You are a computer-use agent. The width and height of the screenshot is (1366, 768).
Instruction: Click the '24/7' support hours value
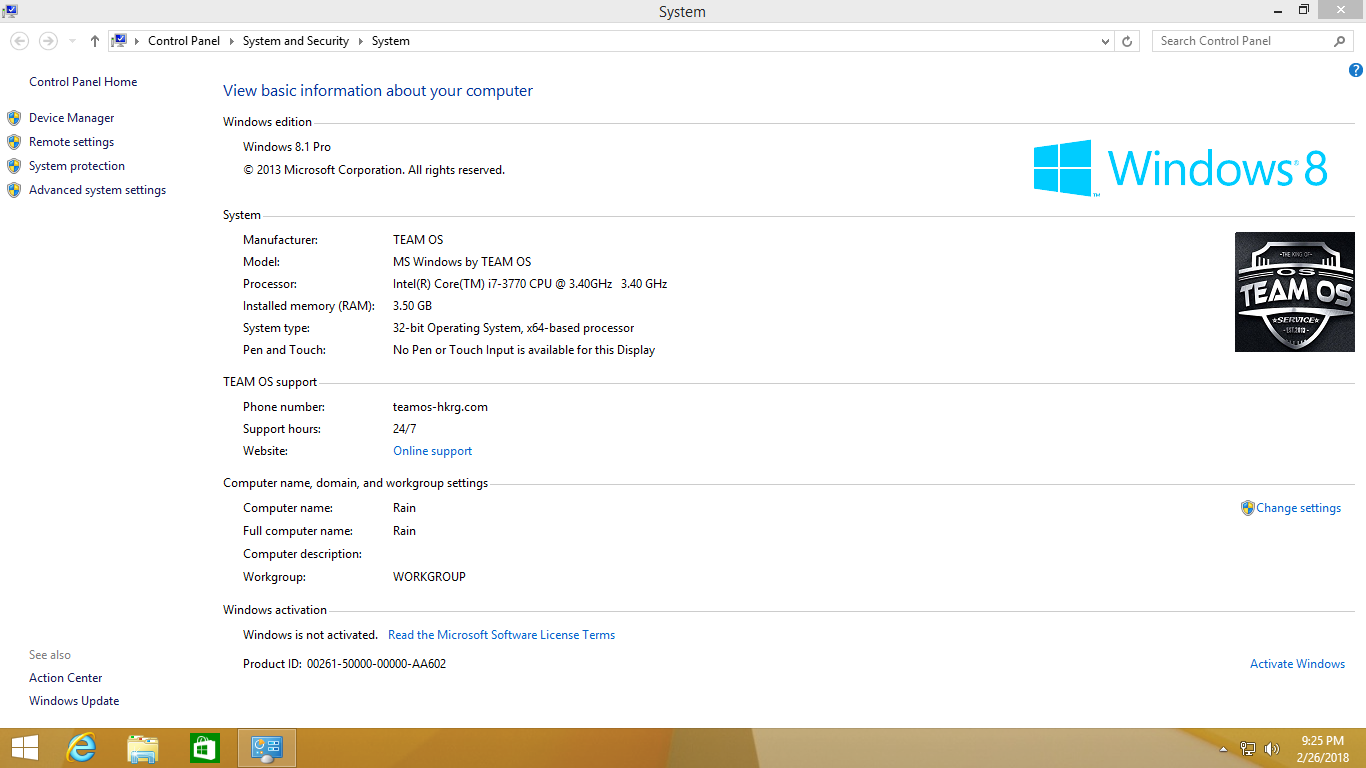(x=405, y=429)
